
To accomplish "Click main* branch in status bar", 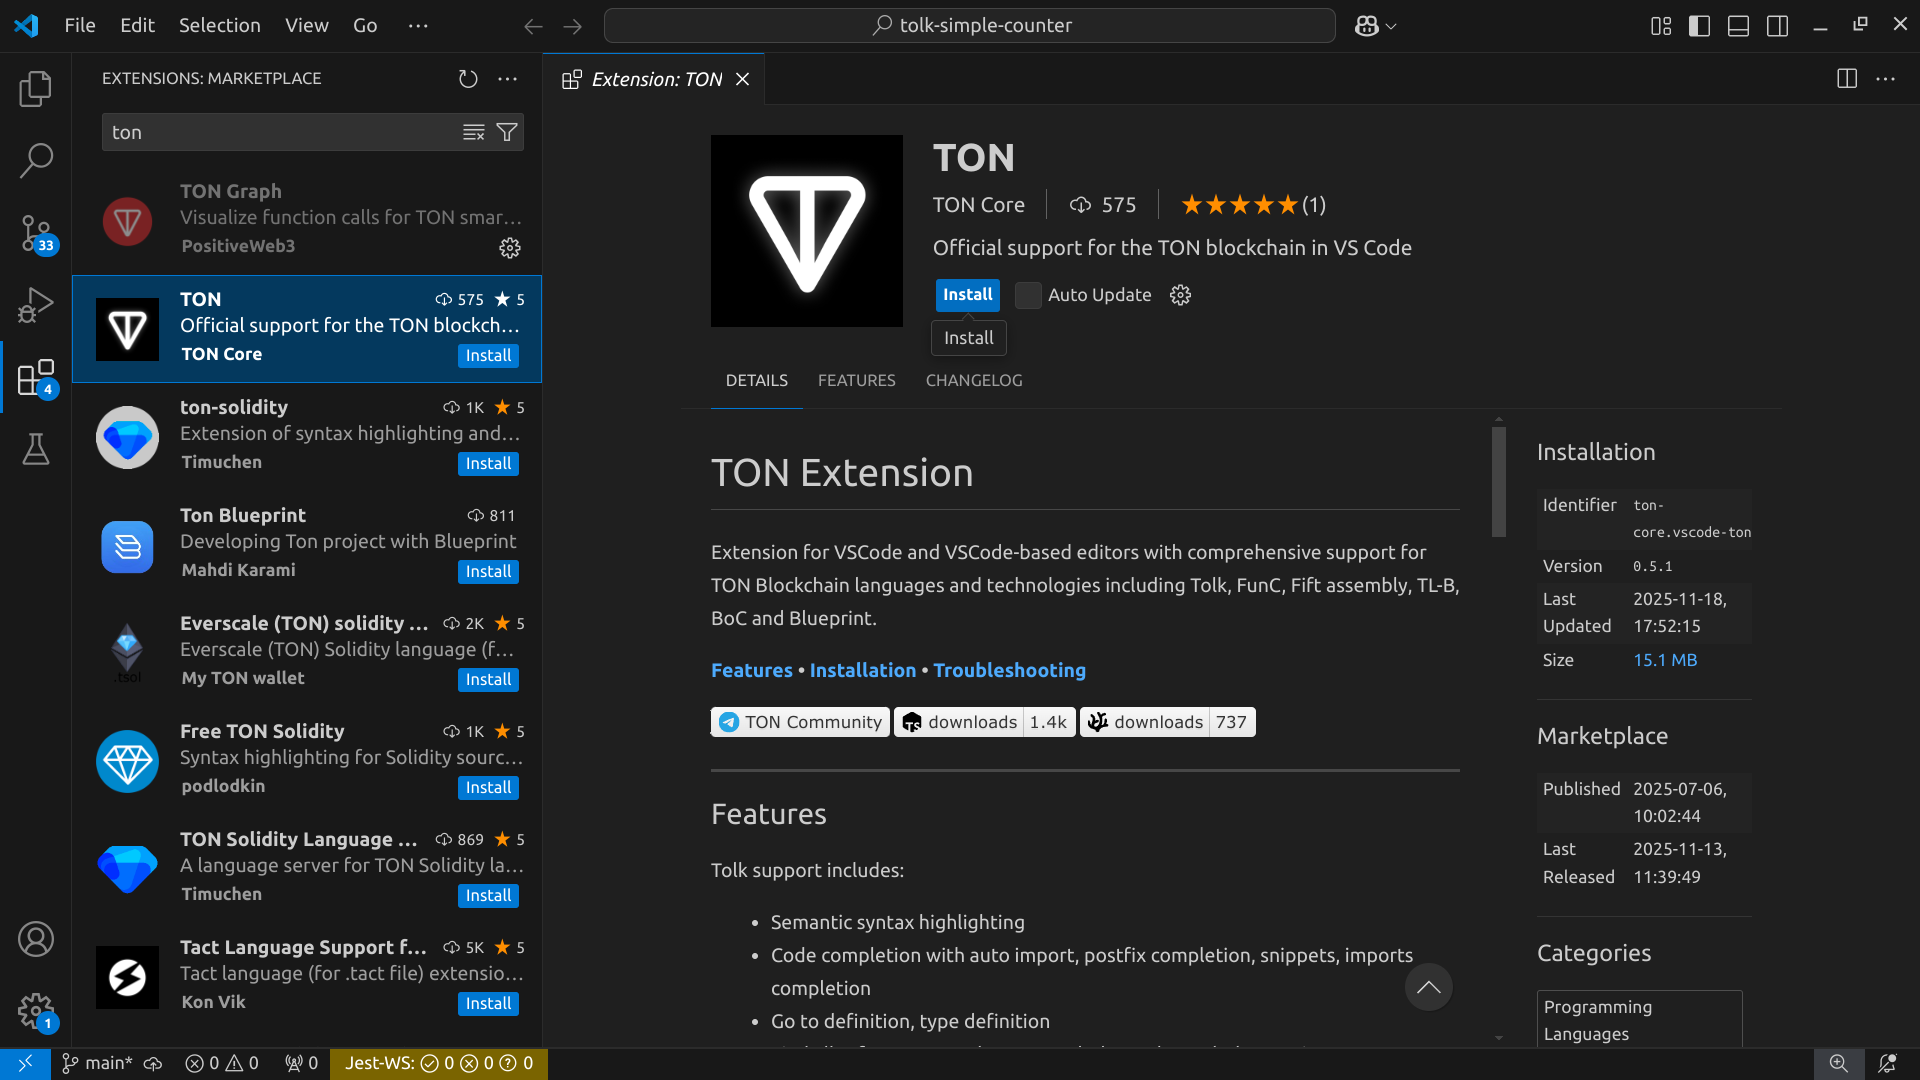I will pyautogui.click(x=97, y=1063).
